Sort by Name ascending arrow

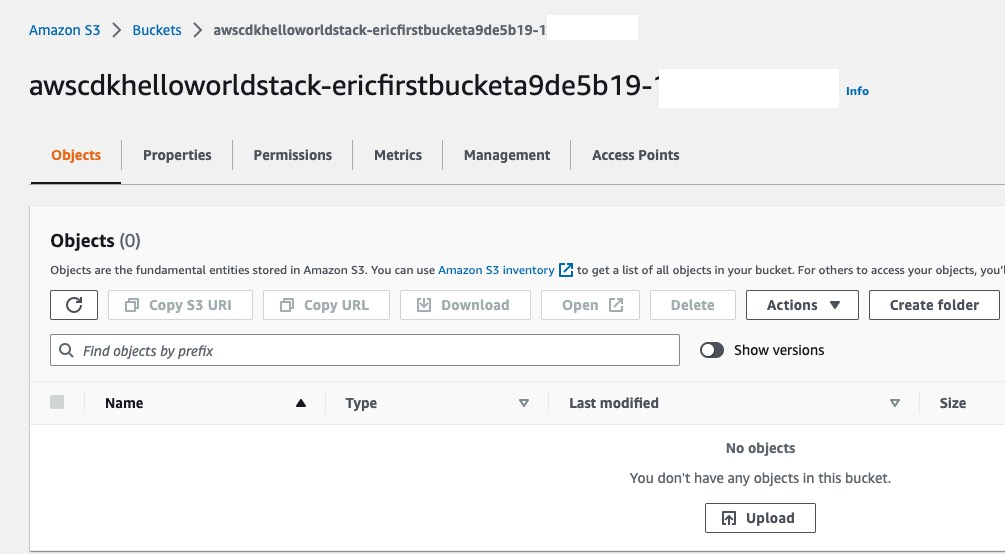pyautogui.click(x=301, y=403)
